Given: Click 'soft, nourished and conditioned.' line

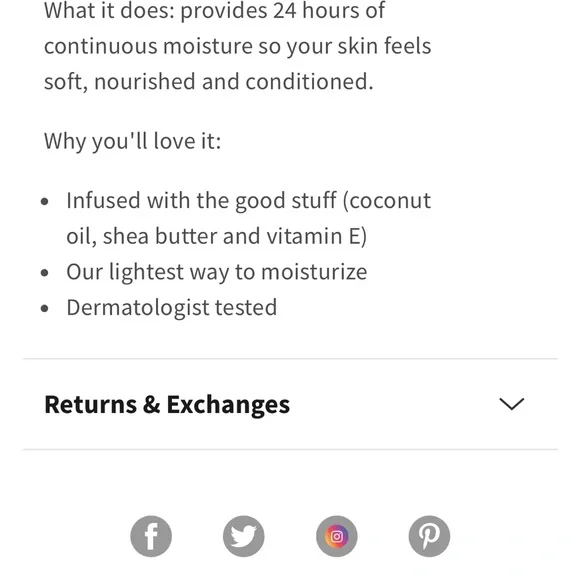Looking at the screenshot, I should tap(209, 82).
